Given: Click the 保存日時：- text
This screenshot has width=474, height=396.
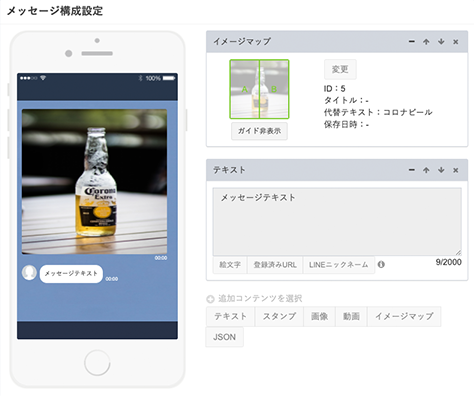Looking at the screenshot, I should 346,125.
